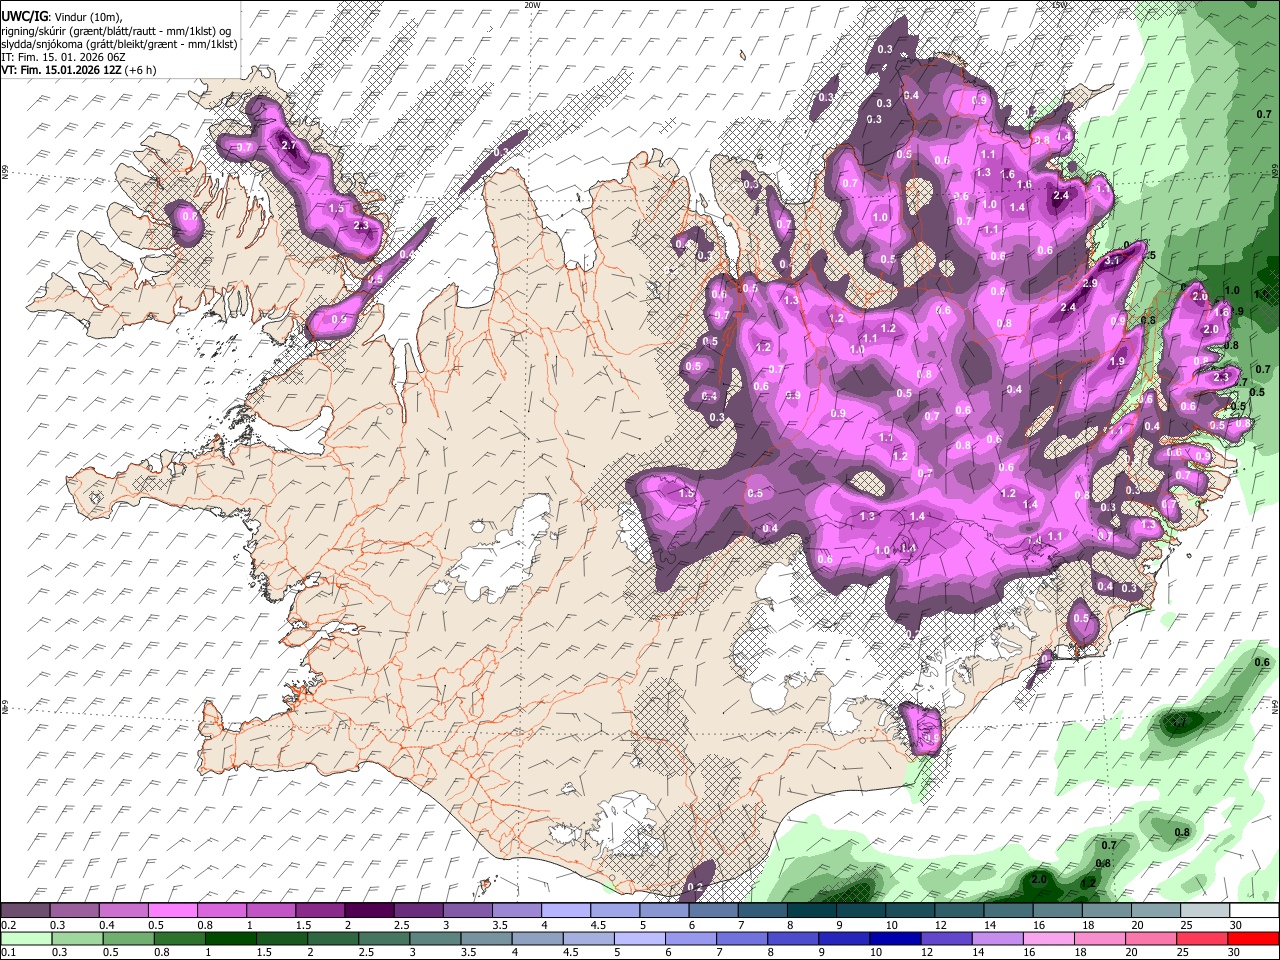
Task: Click the 0.1–0.3 pale green rain swatch
Action: pyautogui.click(x=26, y=938)
